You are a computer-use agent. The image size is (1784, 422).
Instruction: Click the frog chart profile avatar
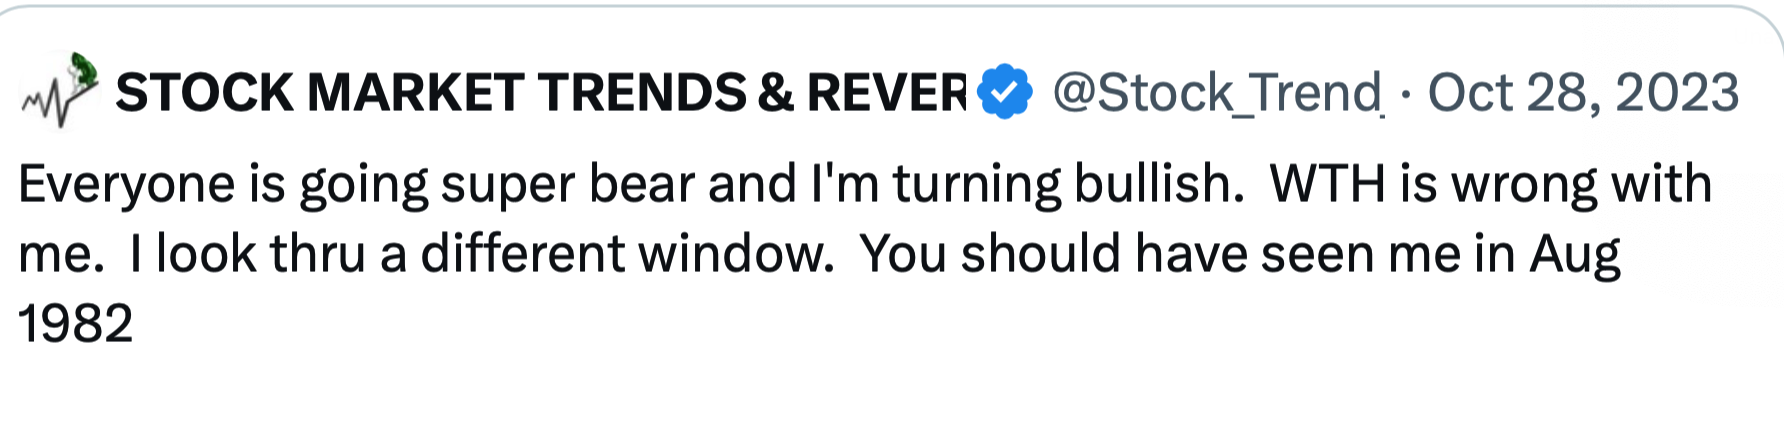pyautogui.click(x=60, y=91)
